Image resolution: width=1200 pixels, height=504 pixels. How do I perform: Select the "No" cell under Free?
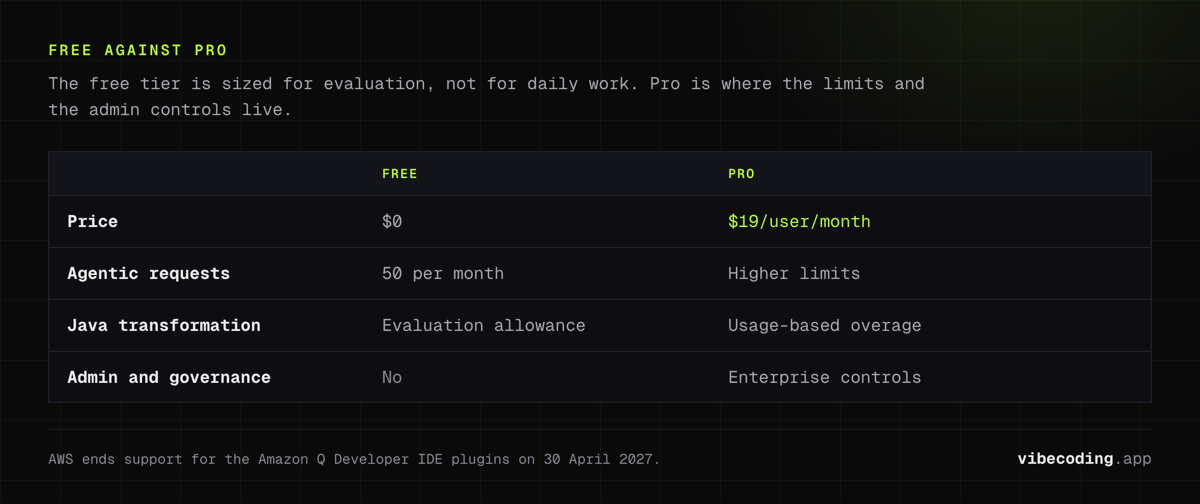click(x=392, y=377)
